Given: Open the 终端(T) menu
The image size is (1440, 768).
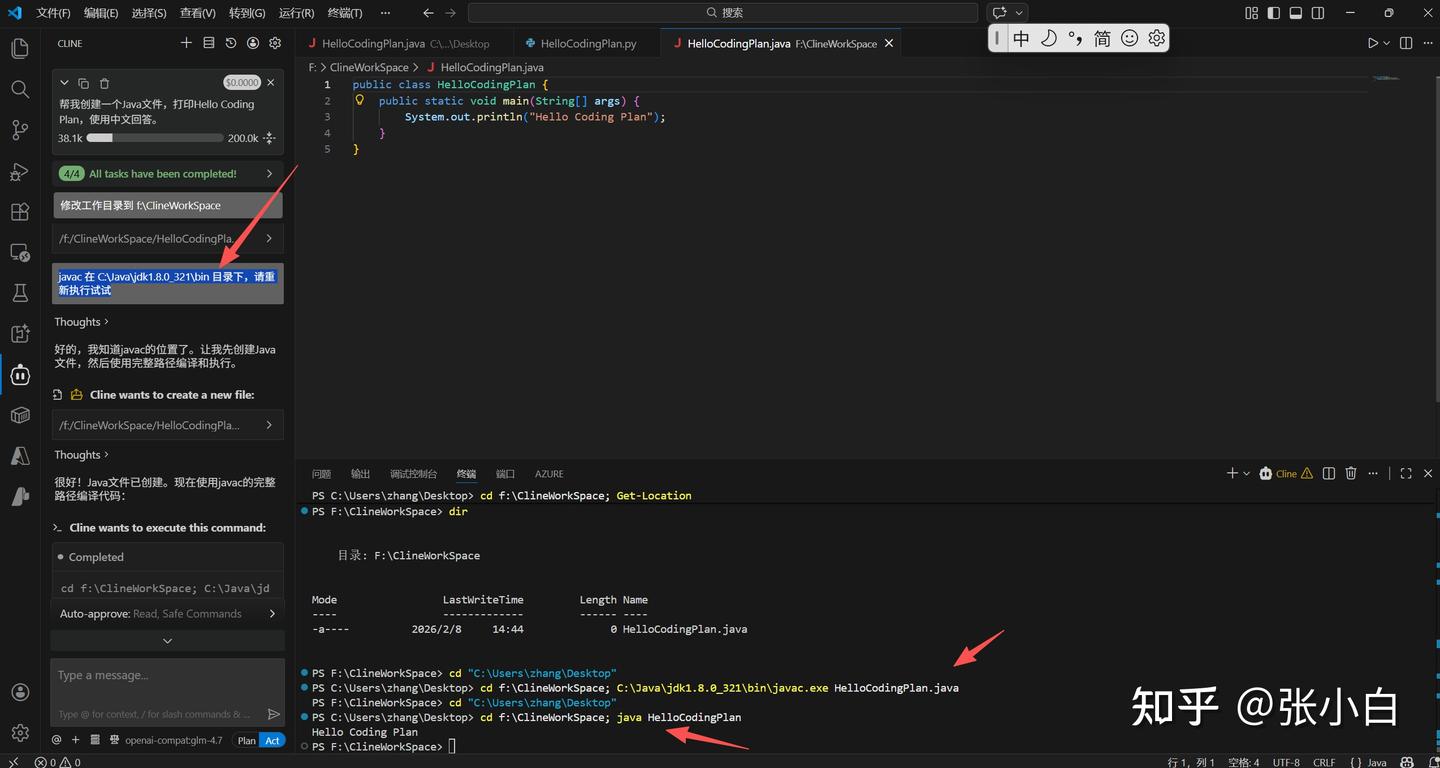Looking at the screenshot, I should (x=345, y=13).
